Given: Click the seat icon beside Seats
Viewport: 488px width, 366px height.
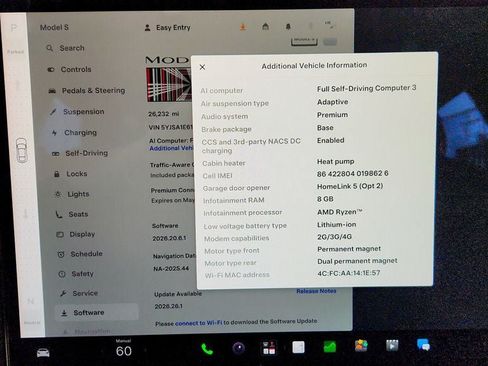Looking at the screenshot, I should (59, 215).
